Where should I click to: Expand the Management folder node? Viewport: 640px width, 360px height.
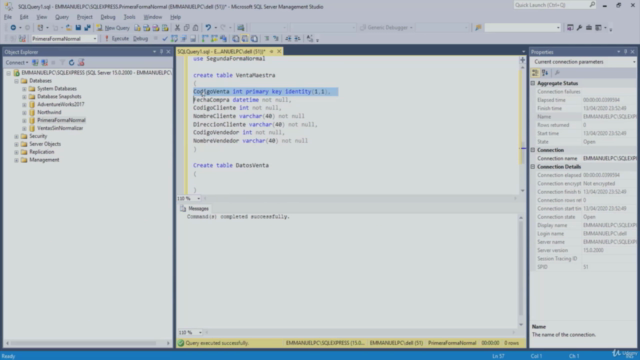16,160
